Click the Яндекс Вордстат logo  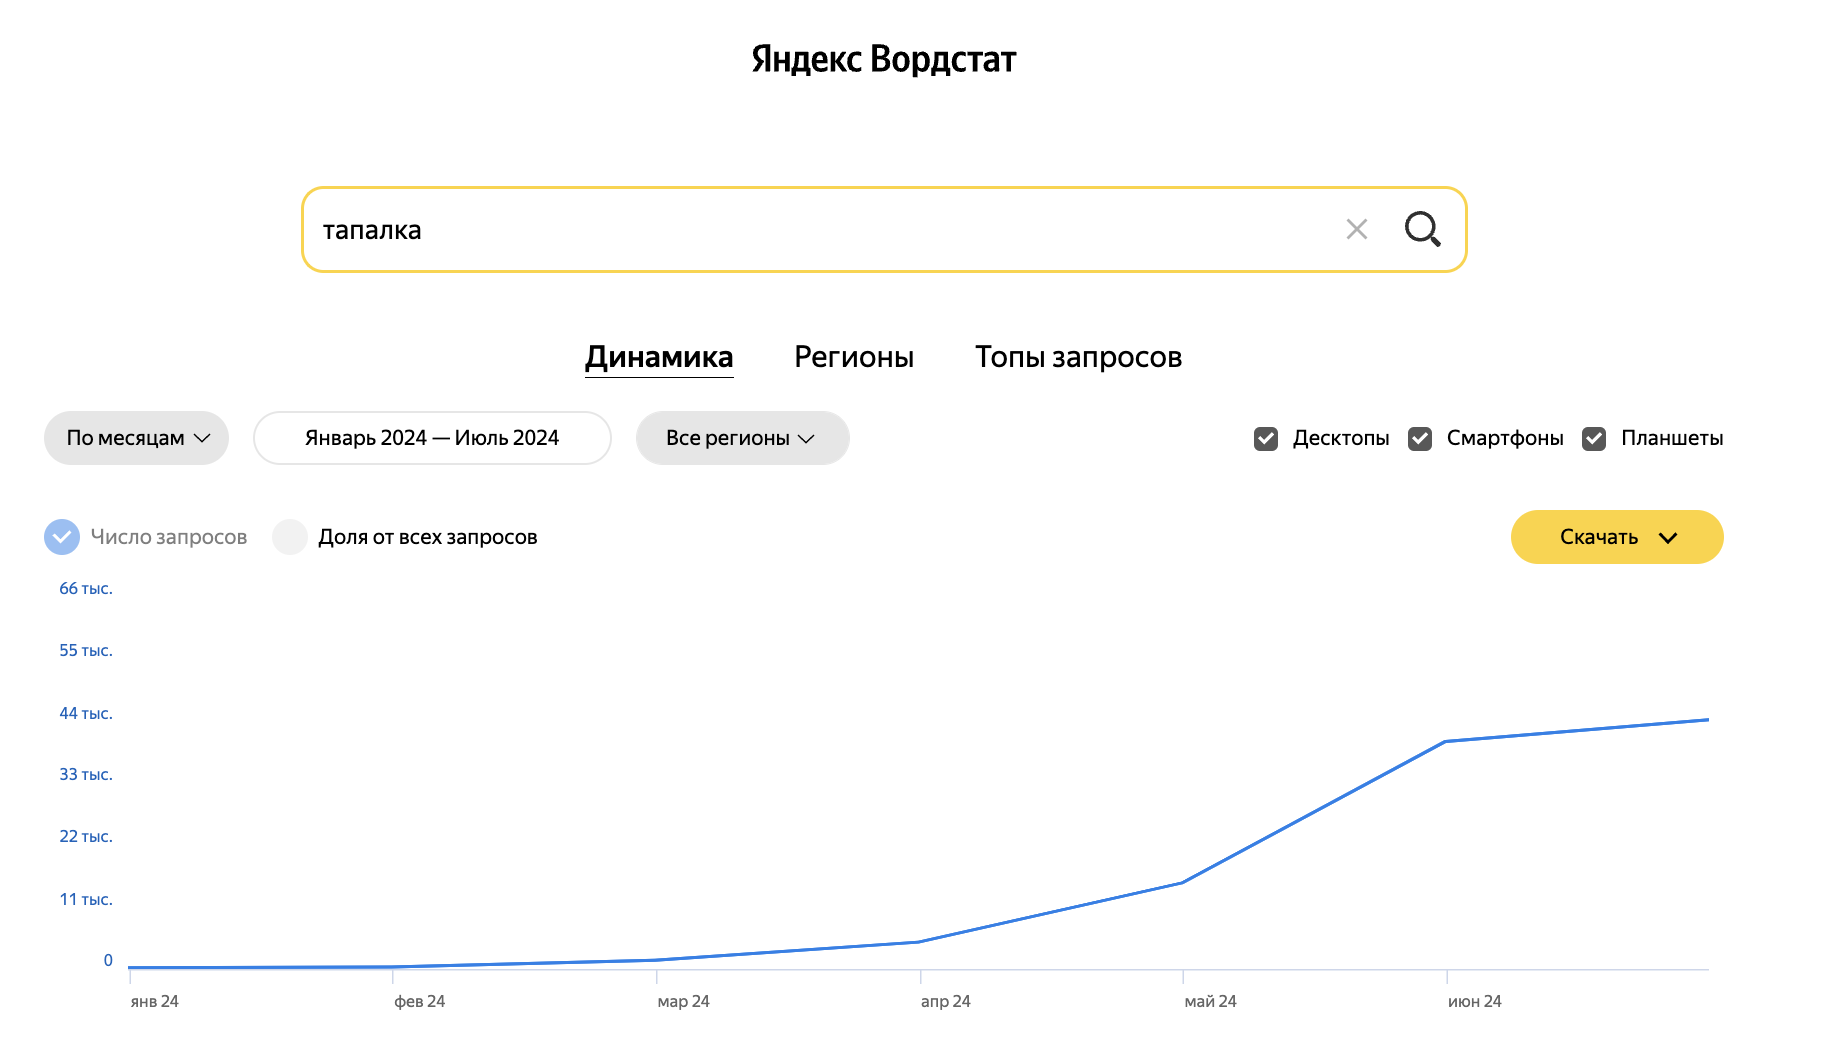(x=883, y=59)
